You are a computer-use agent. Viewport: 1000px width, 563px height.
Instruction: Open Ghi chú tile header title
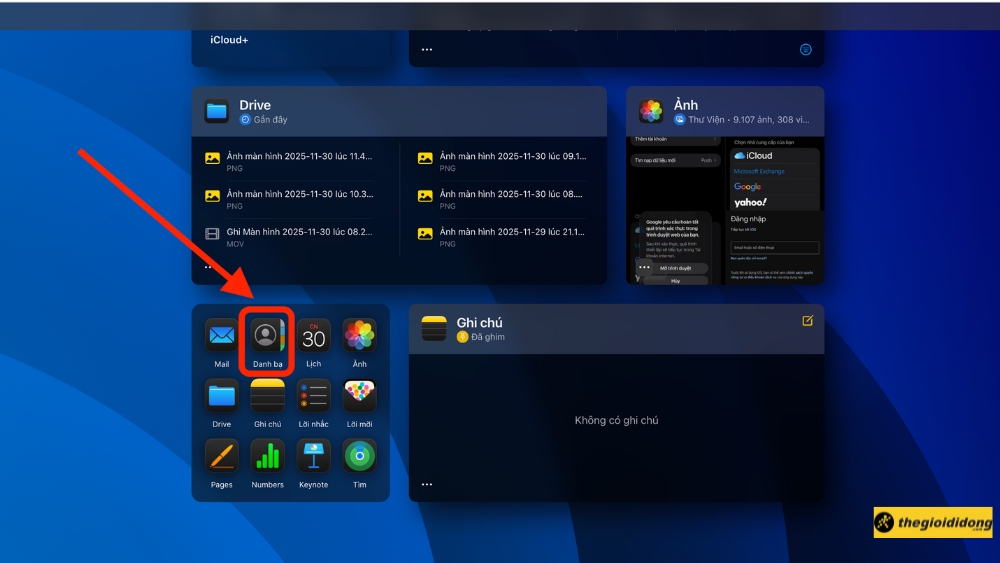479,322
